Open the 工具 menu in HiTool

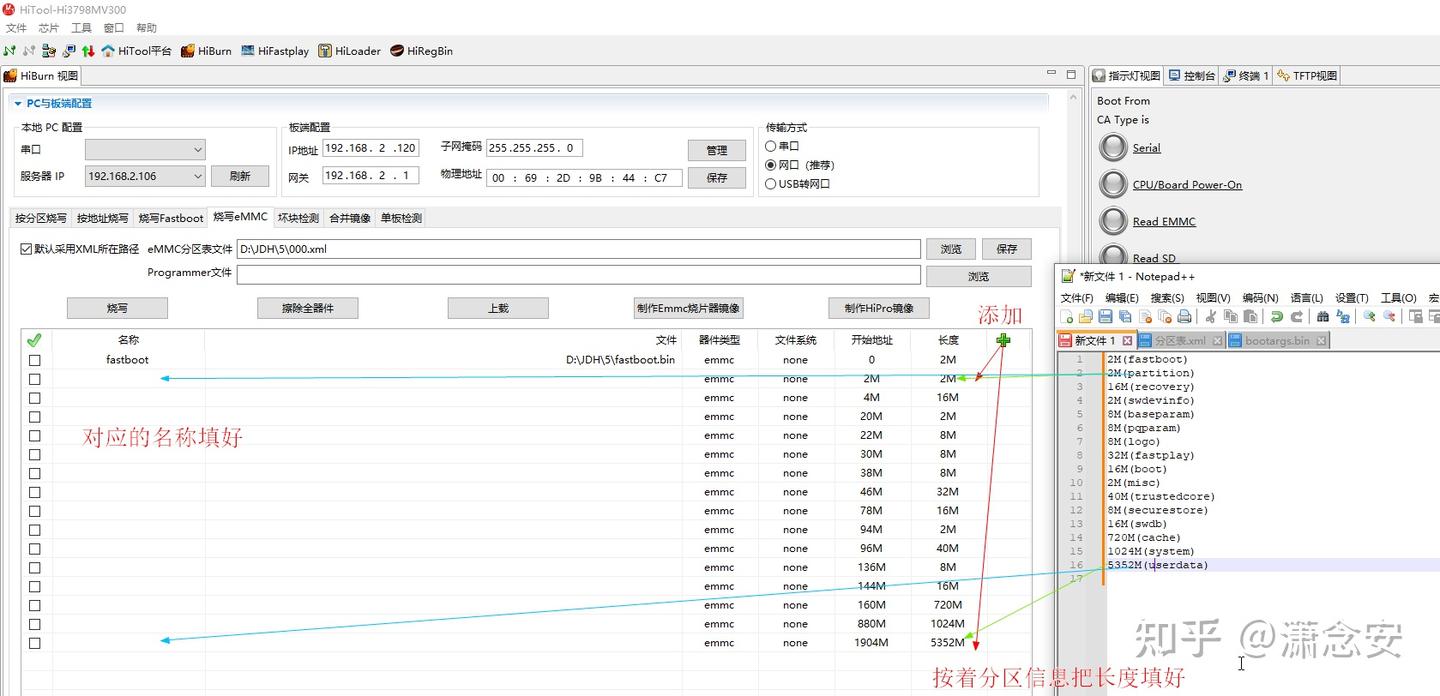point(81,28)
